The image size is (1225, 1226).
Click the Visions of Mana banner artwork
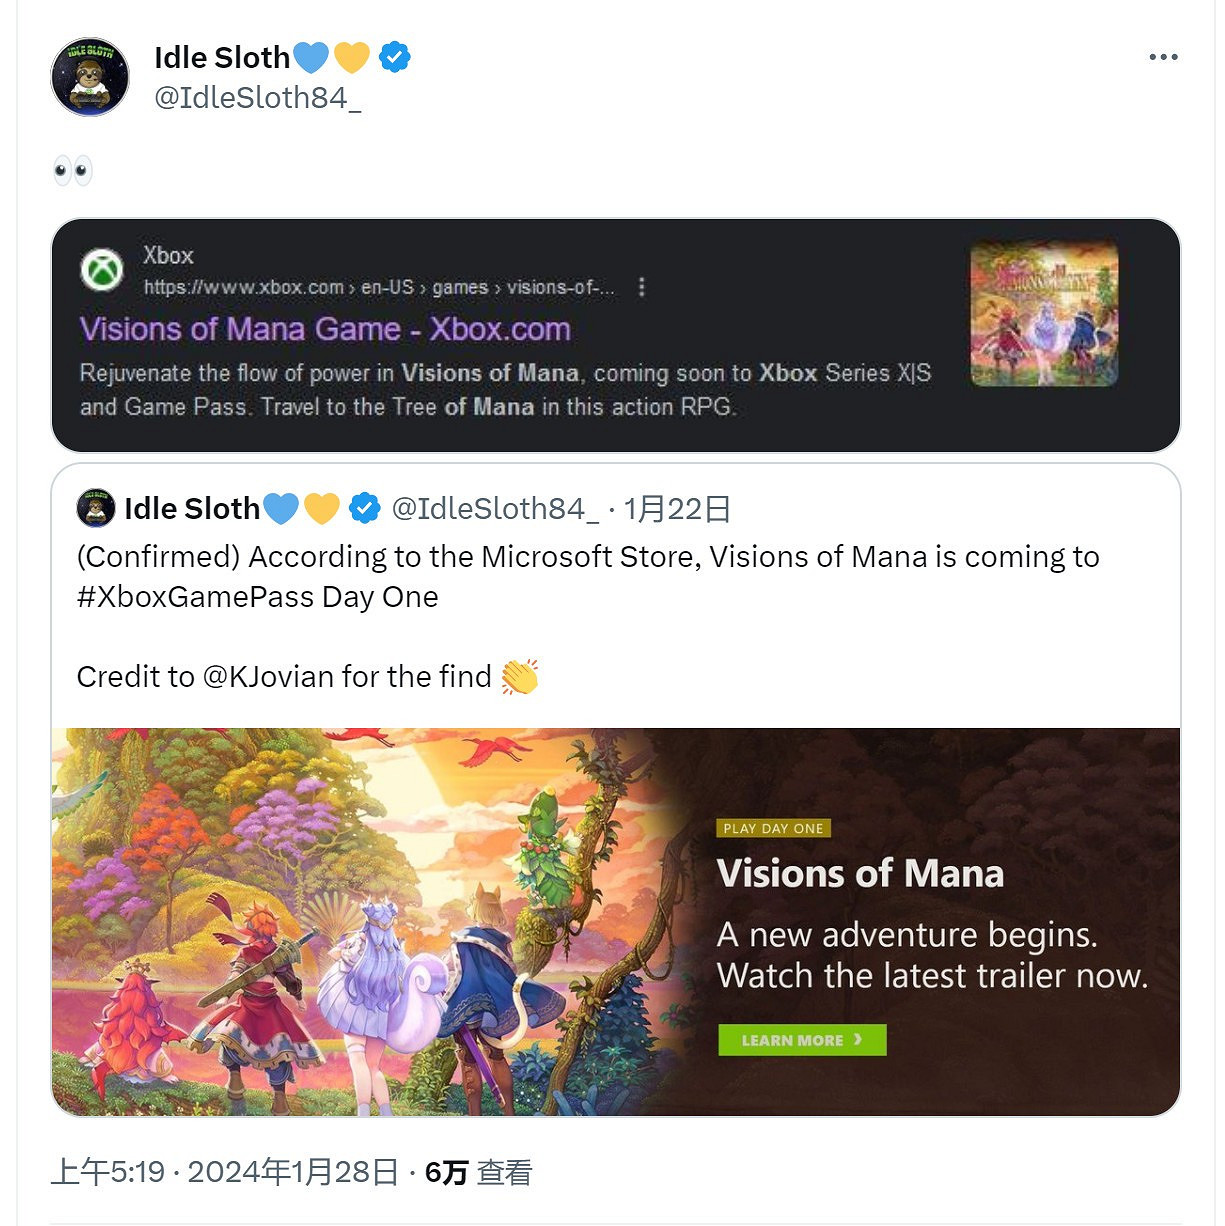pyautogui.click(x=370, y=920)
